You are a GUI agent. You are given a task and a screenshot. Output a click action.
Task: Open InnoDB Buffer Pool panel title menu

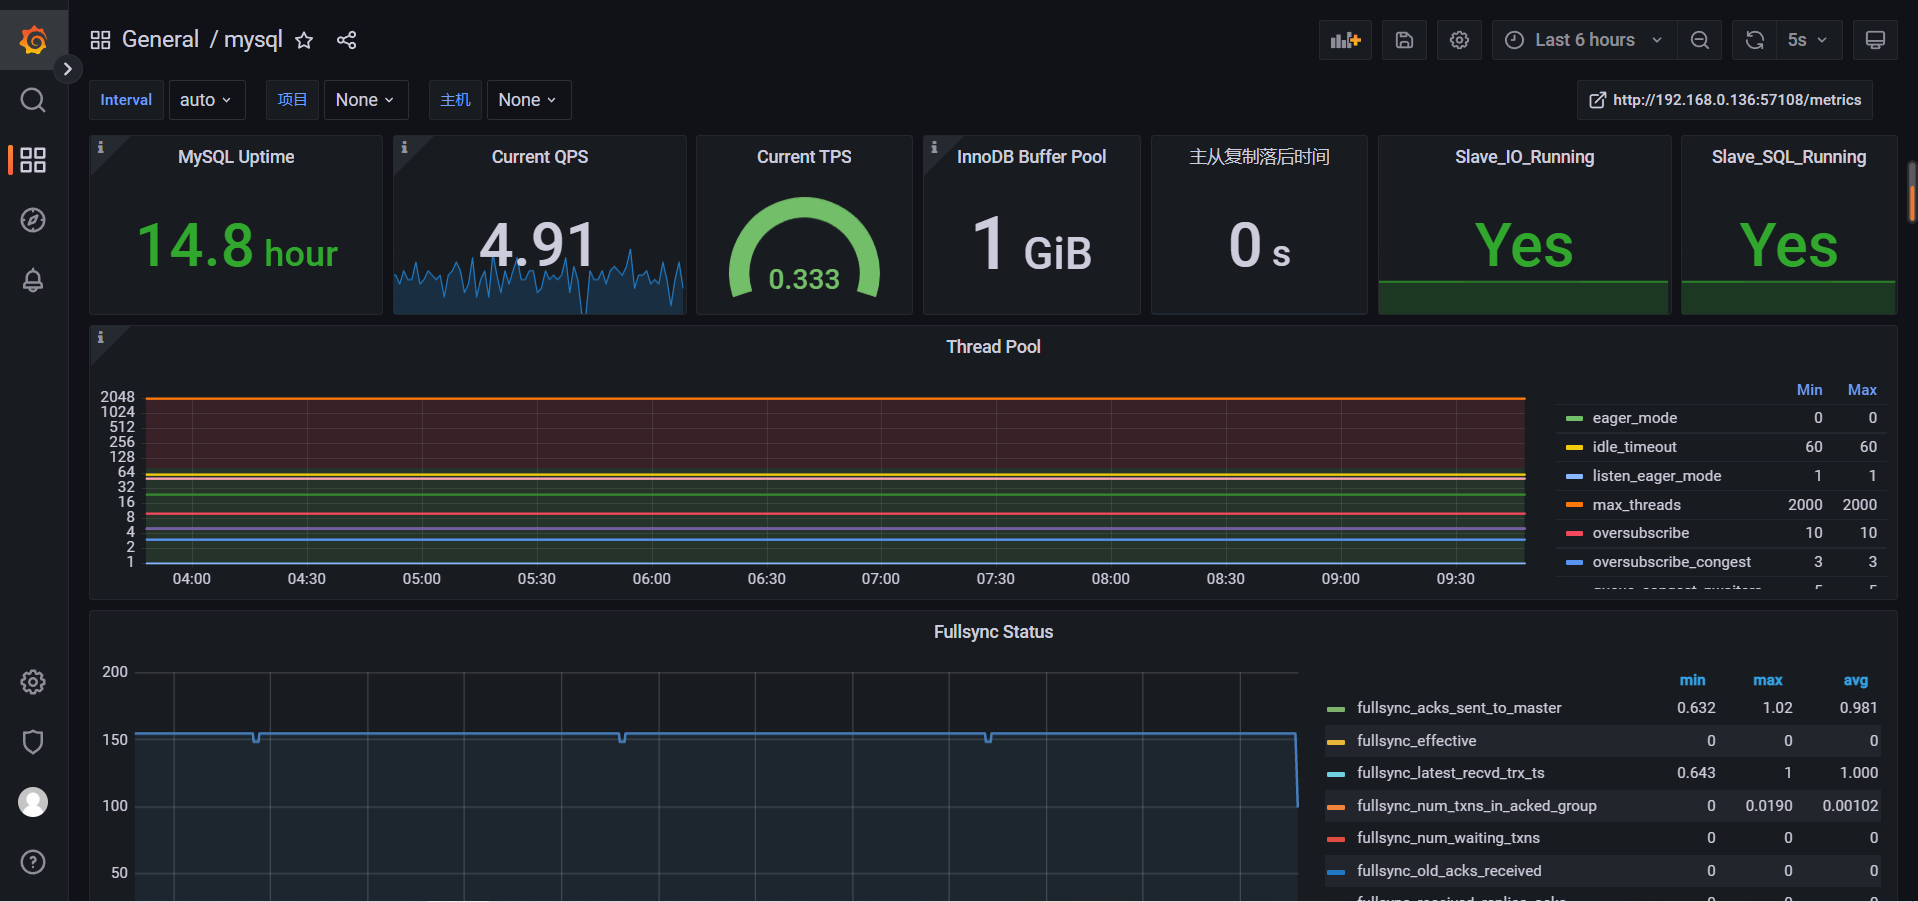[1031, 157]
